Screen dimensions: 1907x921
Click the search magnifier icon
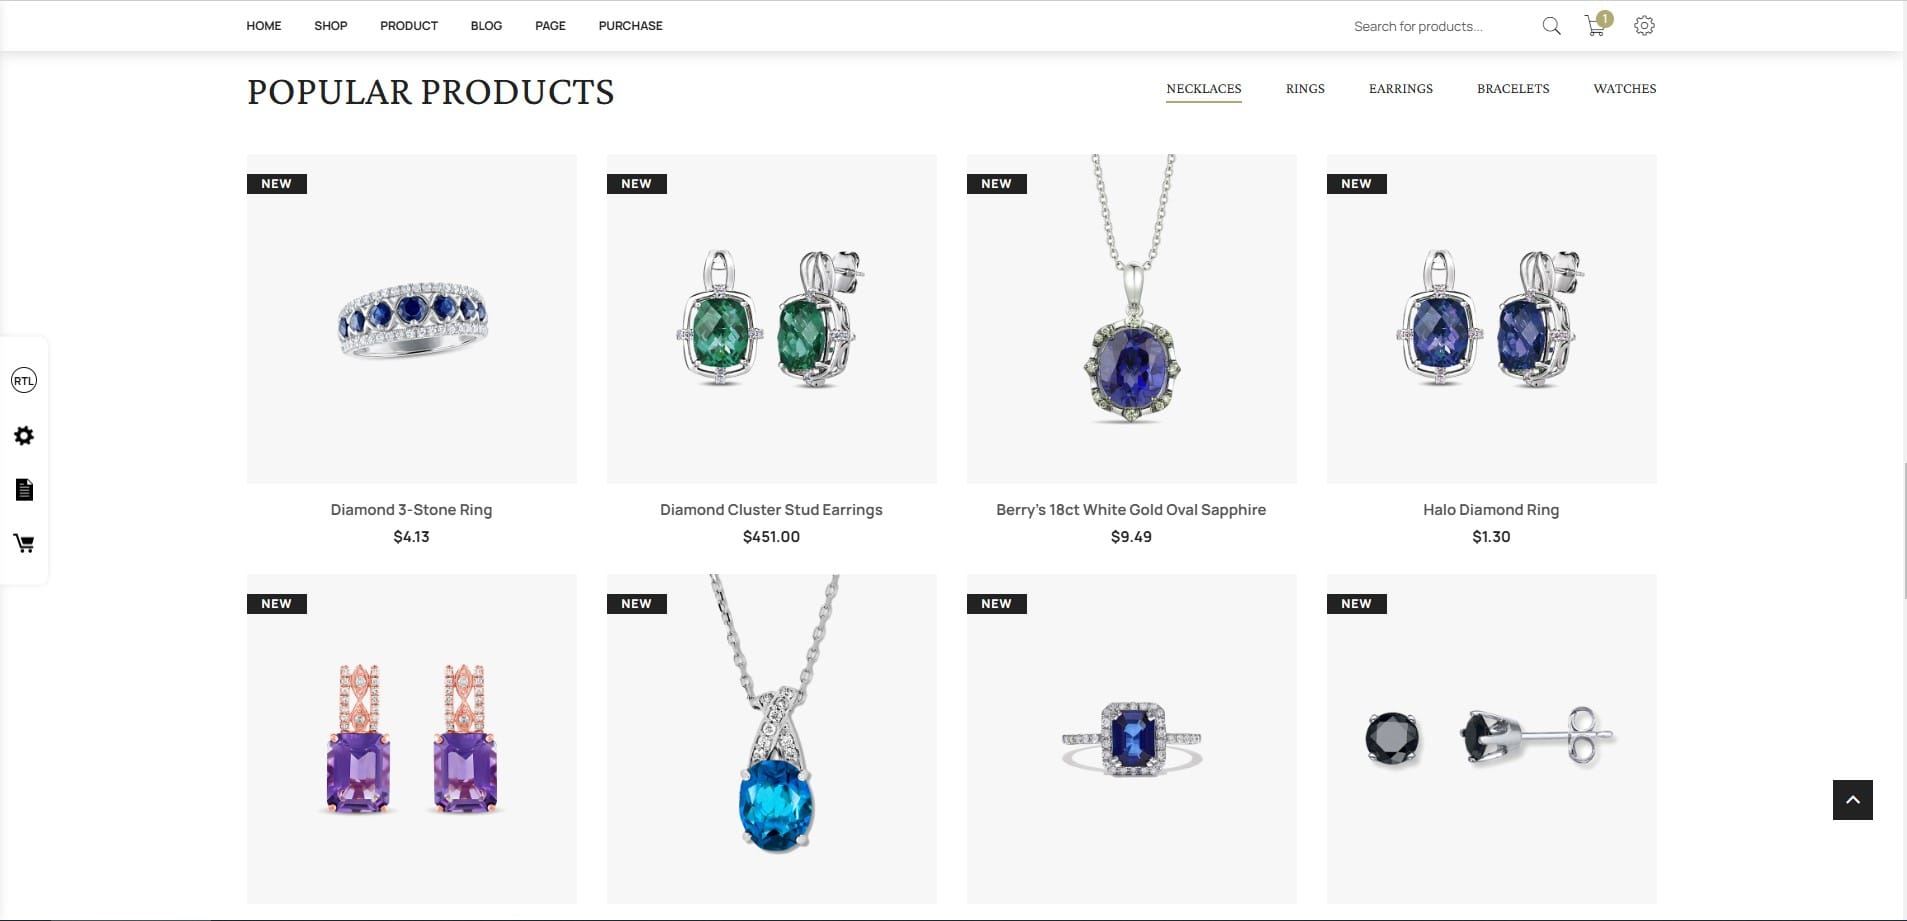click(x=1551, y=26)
